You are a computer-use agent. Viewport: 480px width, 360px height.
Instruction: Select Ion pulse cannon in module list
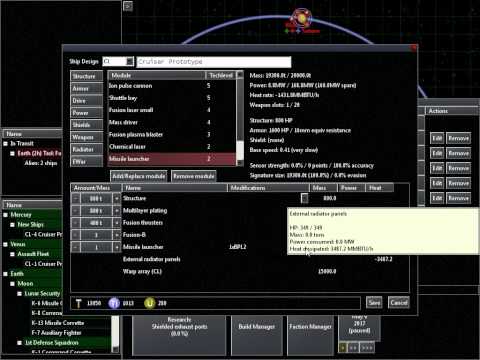[x=172, y=86]
